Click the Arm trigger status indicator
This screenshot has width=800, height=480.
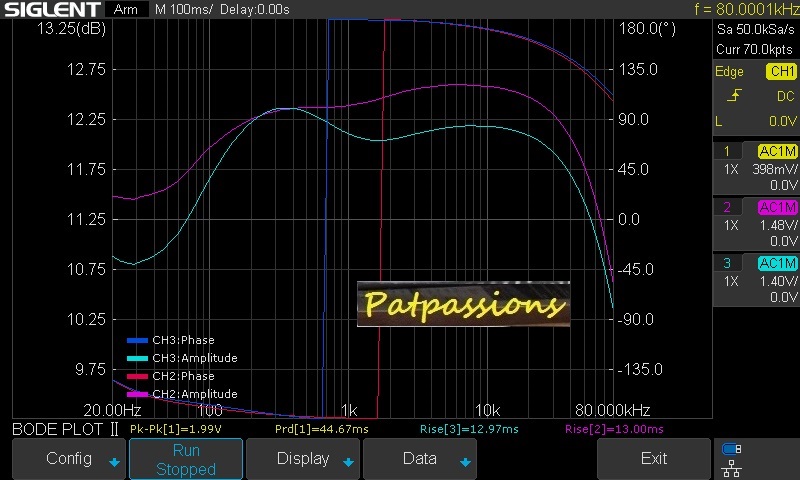pos(126,9)
